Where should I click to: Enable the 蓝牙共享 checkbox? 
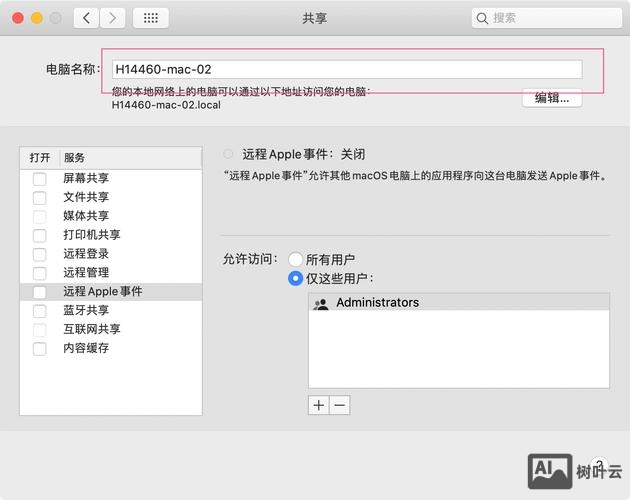39,311
